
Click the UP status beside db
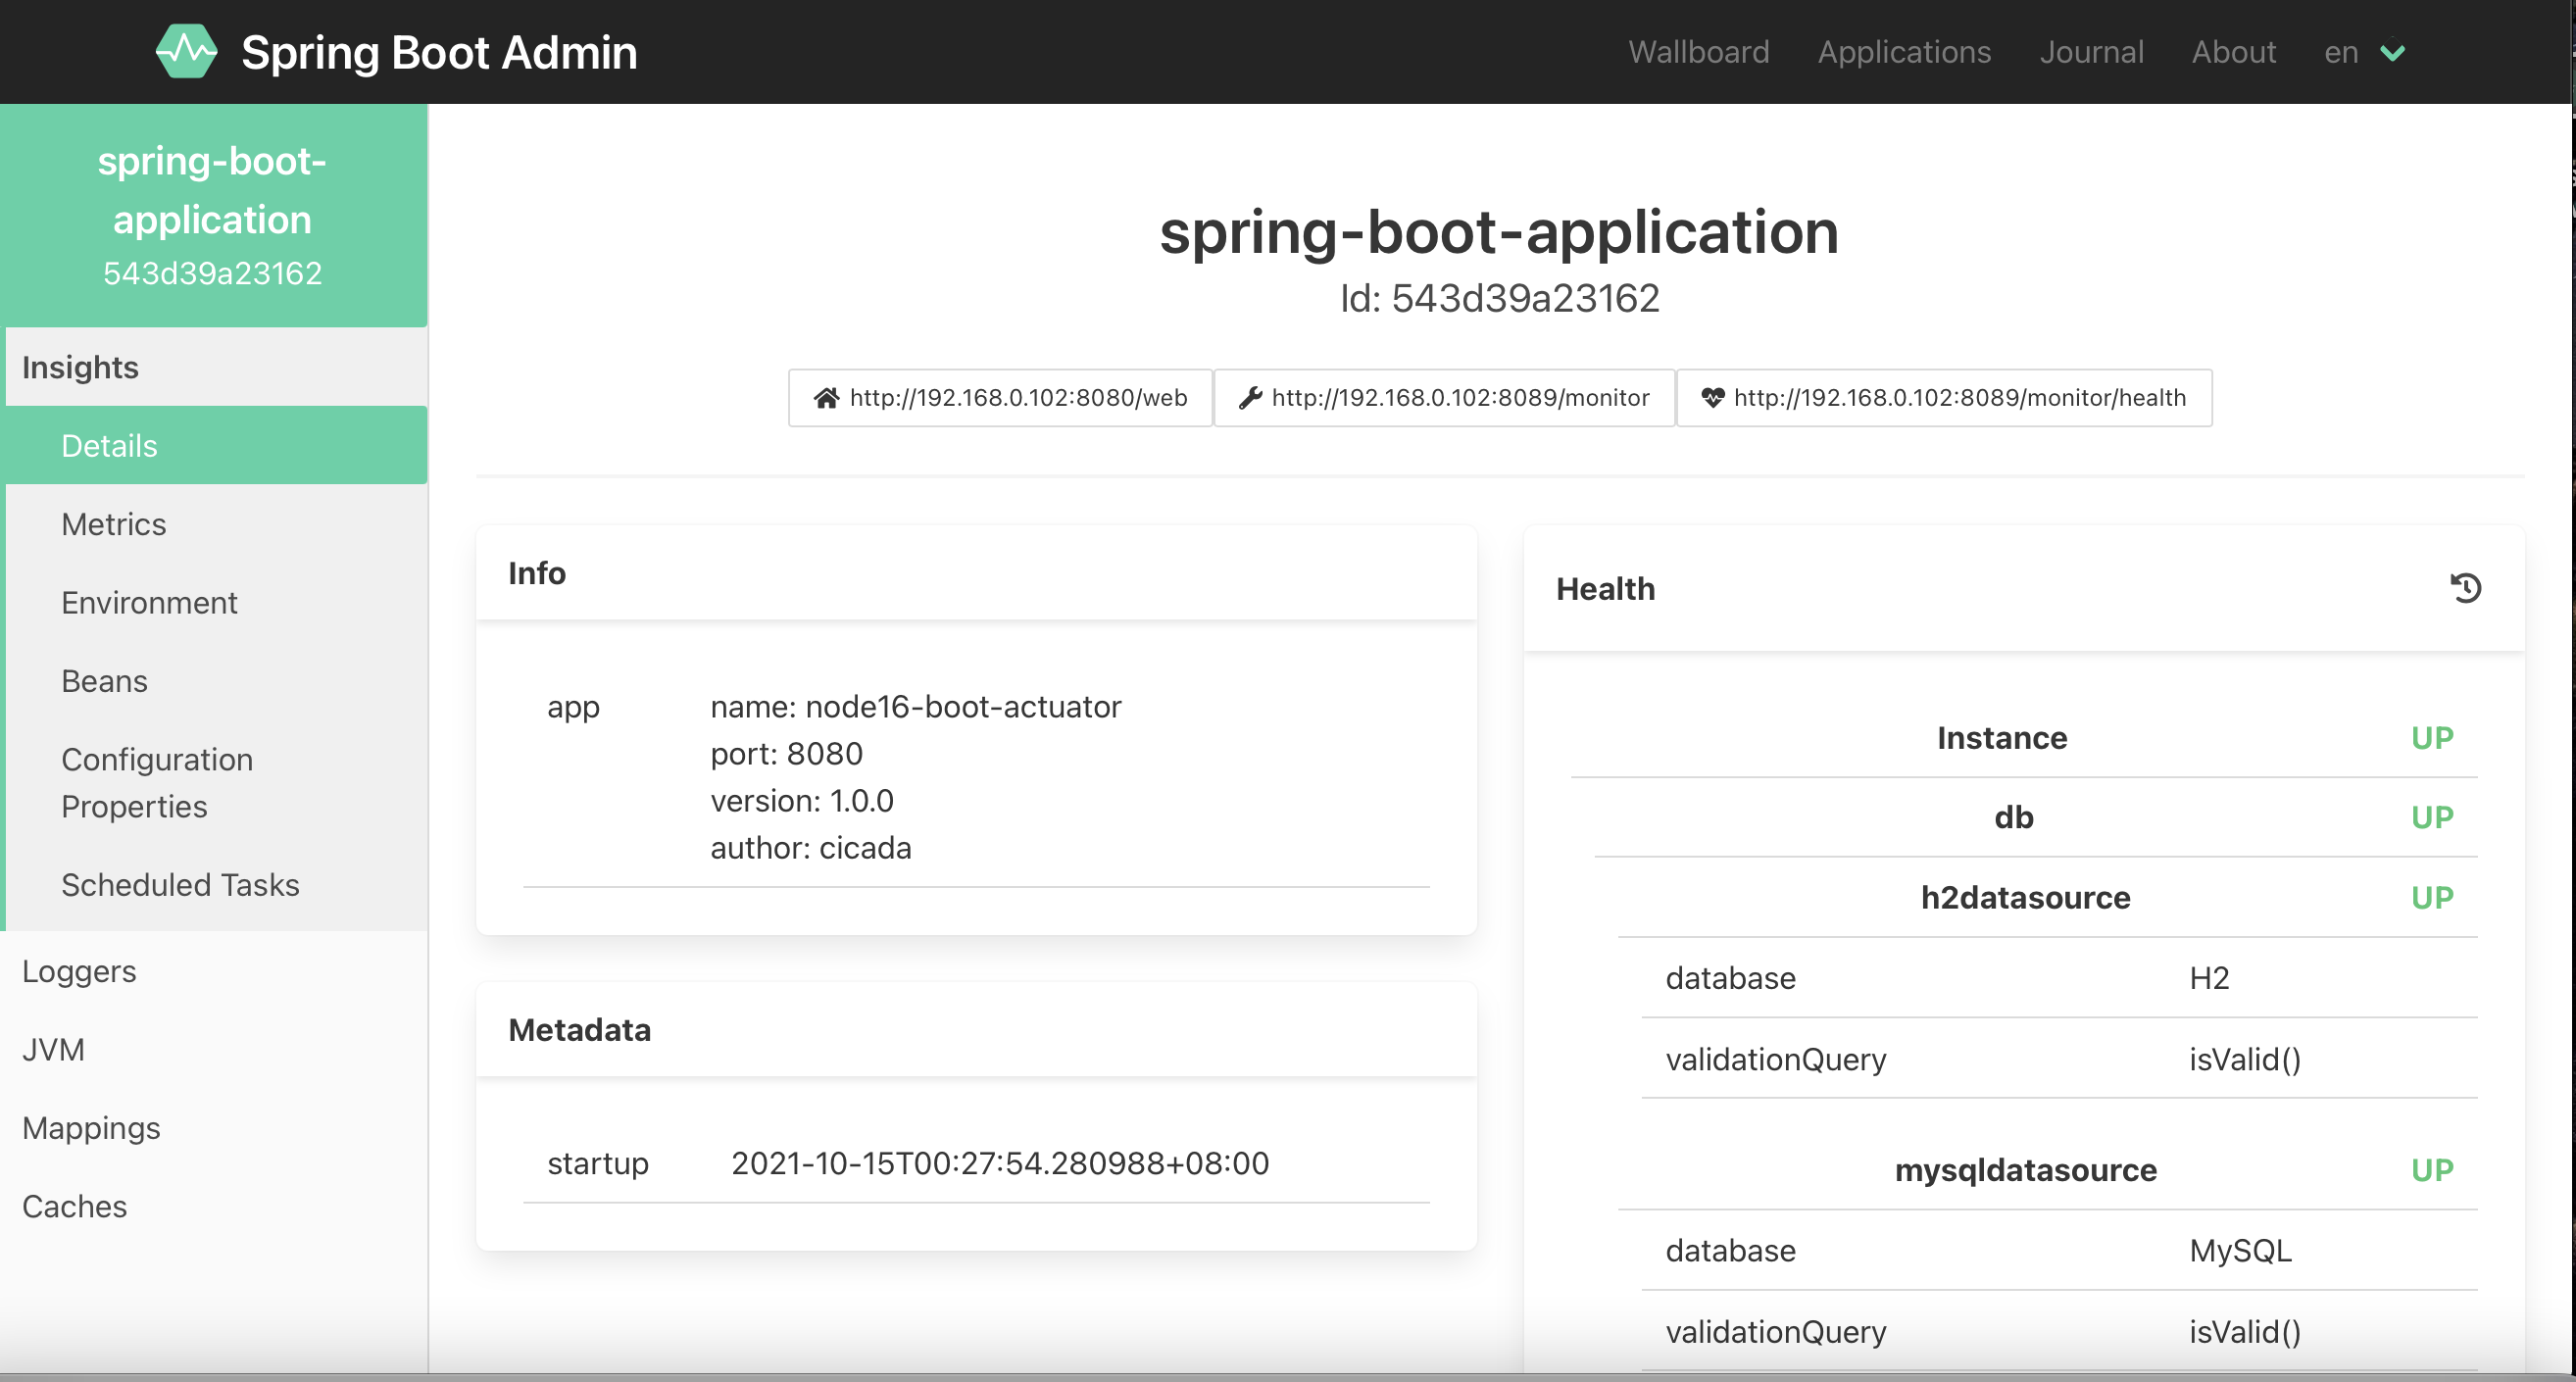click(2432, 818)
